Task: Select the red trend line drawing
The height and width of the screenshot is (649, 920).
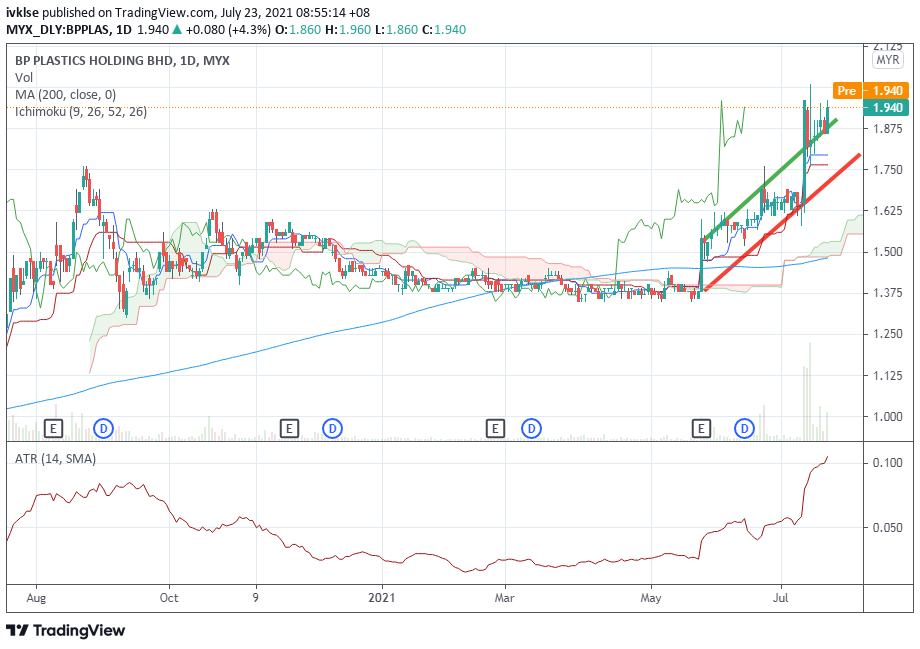Action: click(782, 222)
